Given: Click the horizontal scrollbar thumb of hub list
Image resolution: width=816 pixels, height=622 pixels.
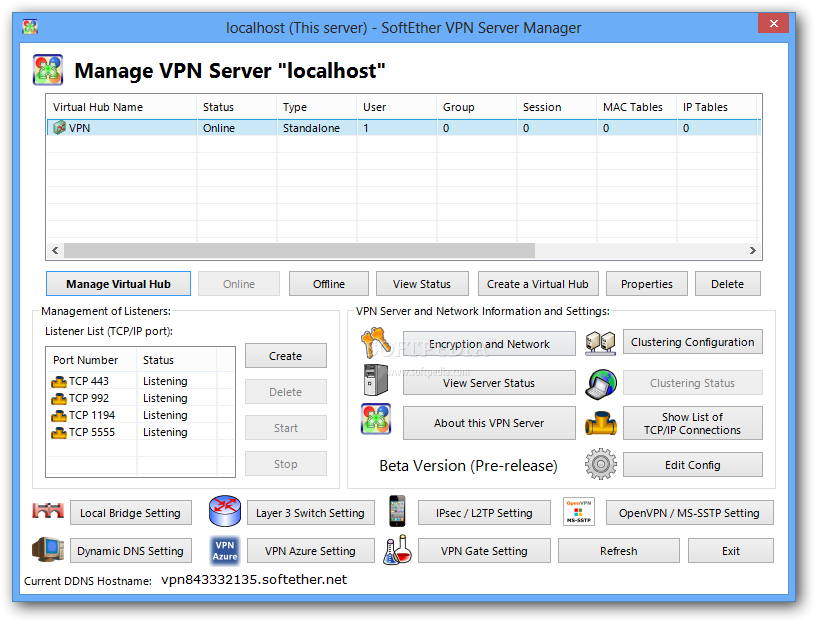Looking at the screenshot, I should point(299,250).
